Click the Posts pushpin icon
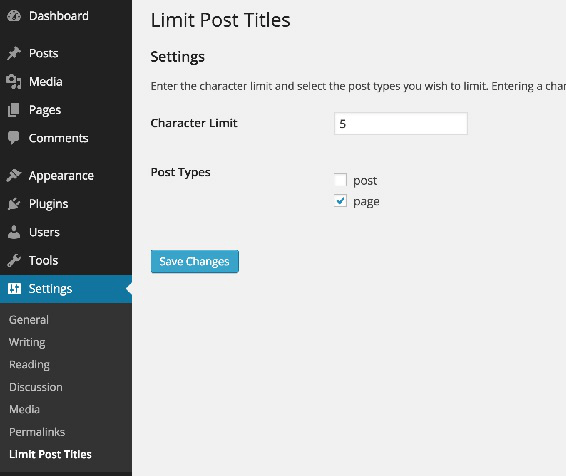The image size is (566, 476). [x=14, y=53]
